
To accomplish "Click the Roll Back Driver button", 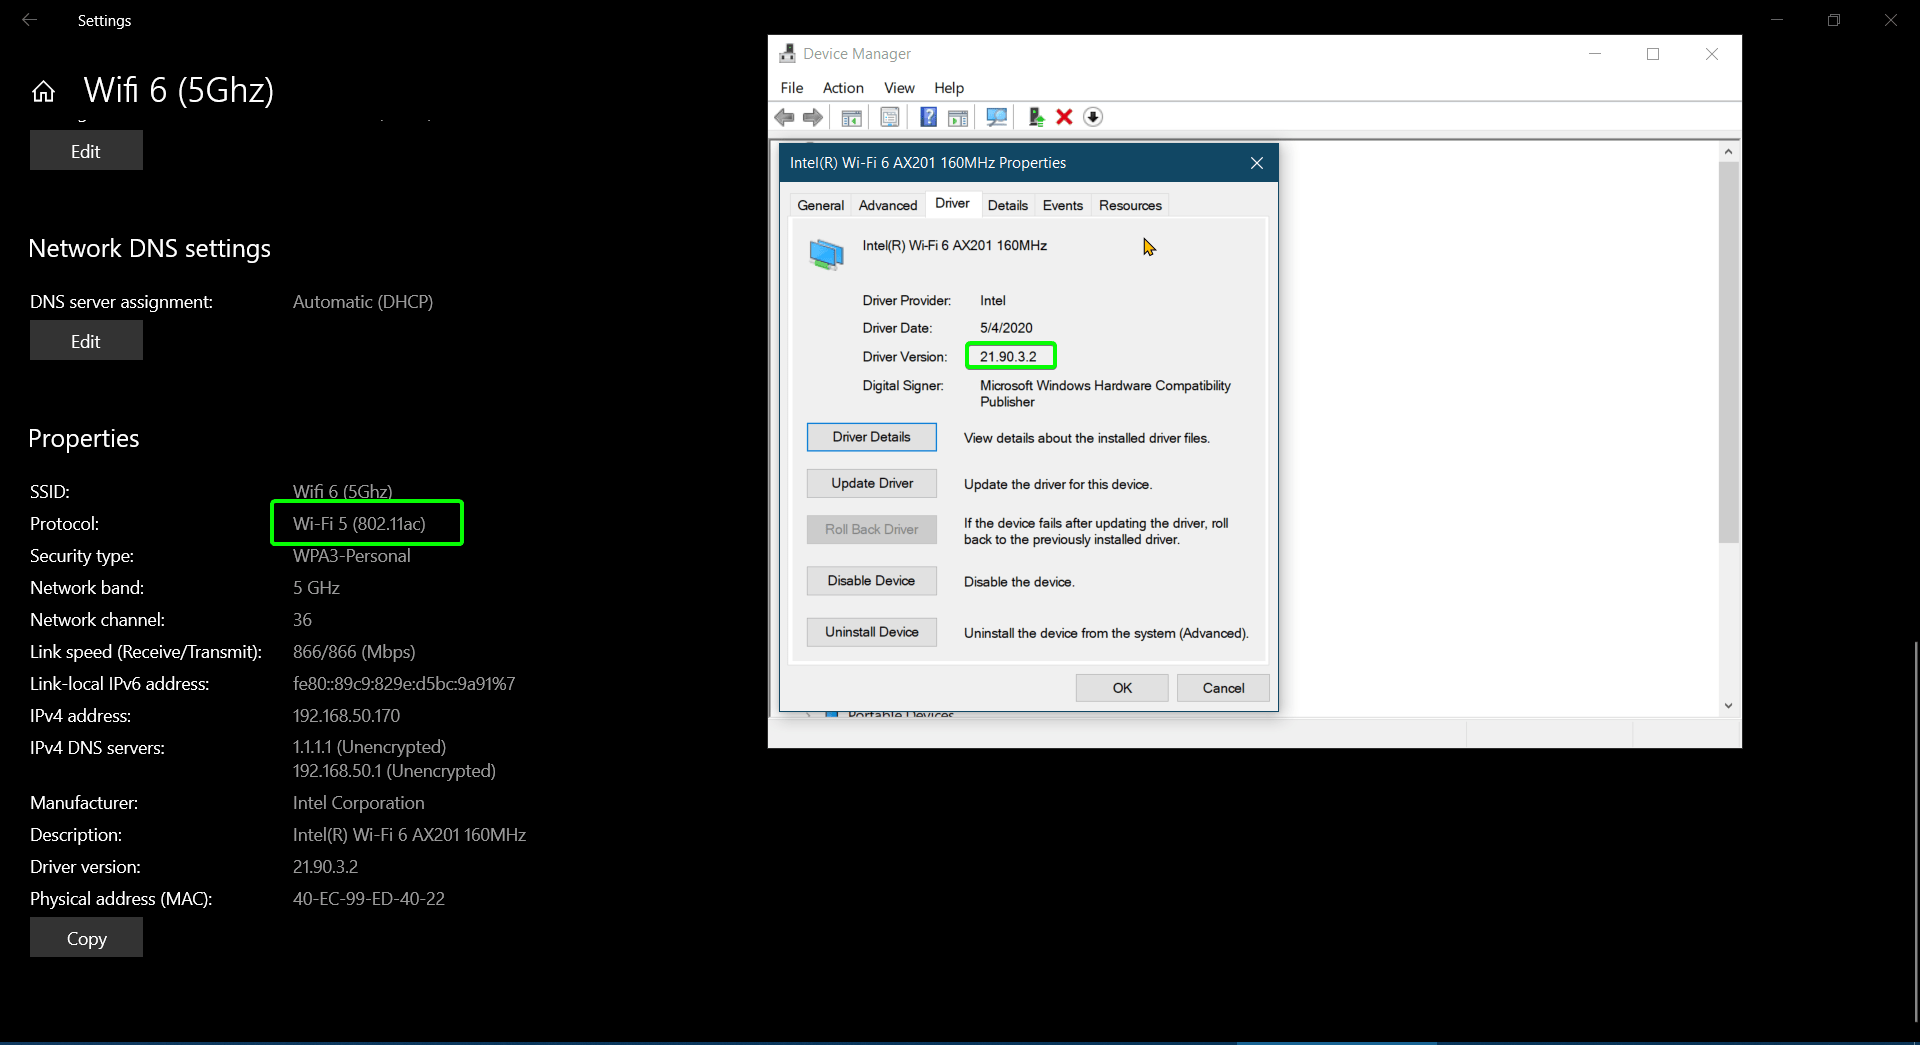I will pos(872,529).
